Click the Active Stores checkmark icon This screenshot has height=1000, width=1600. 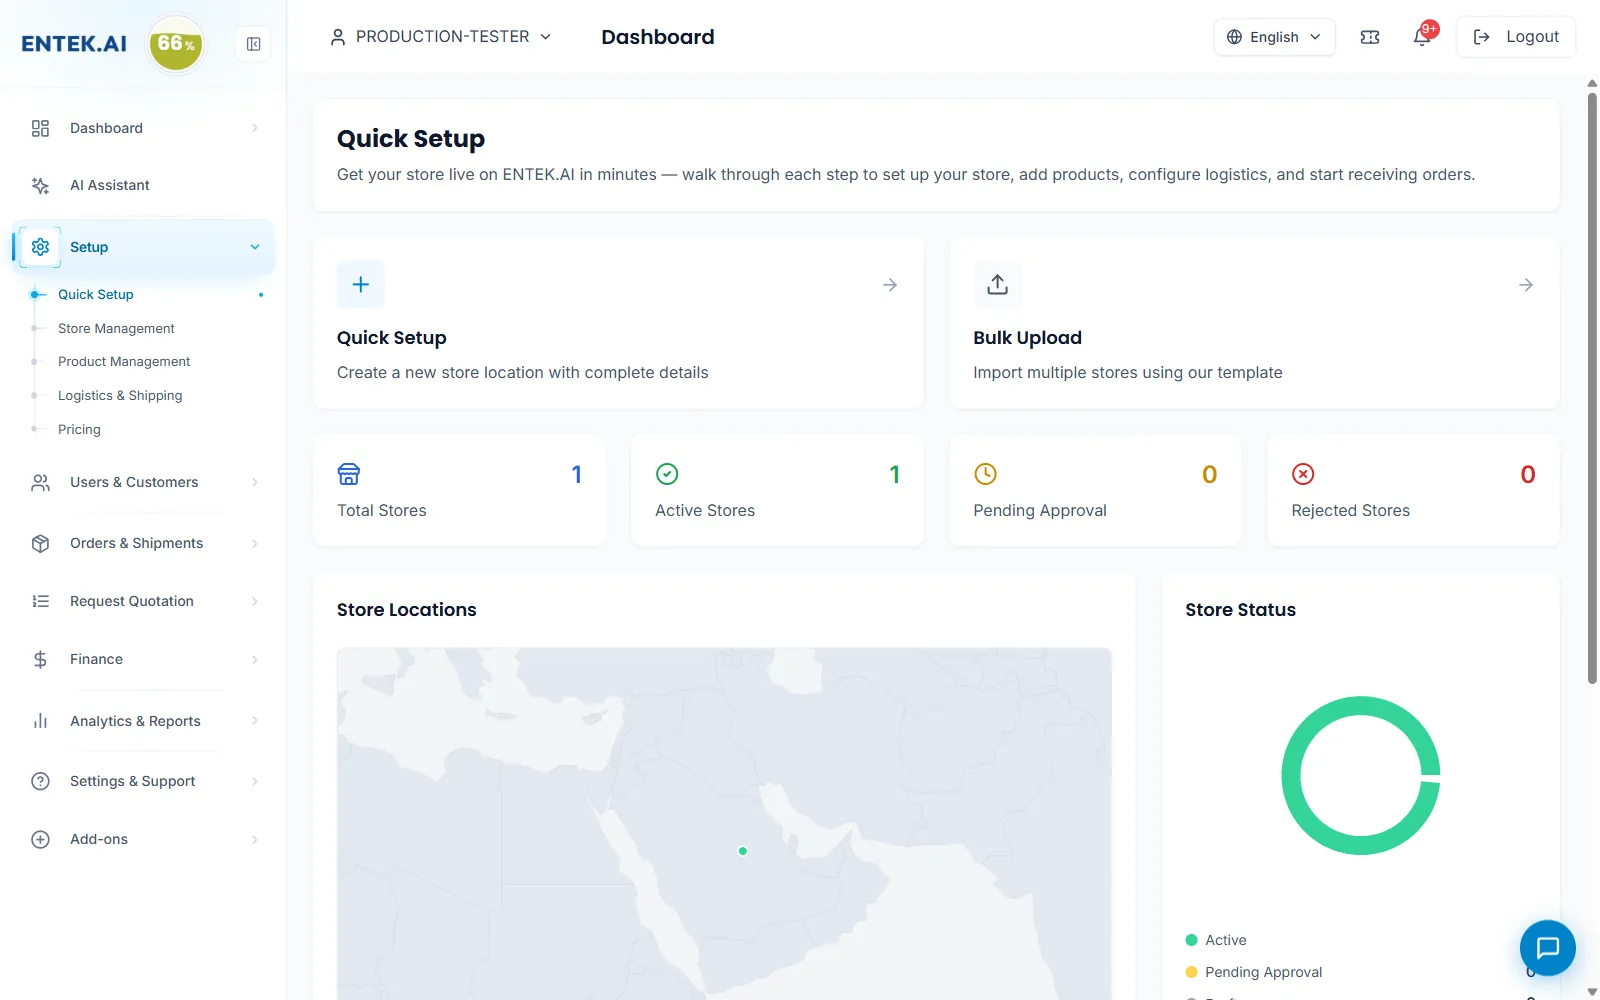pyautogui.click(x=667, y=474)
